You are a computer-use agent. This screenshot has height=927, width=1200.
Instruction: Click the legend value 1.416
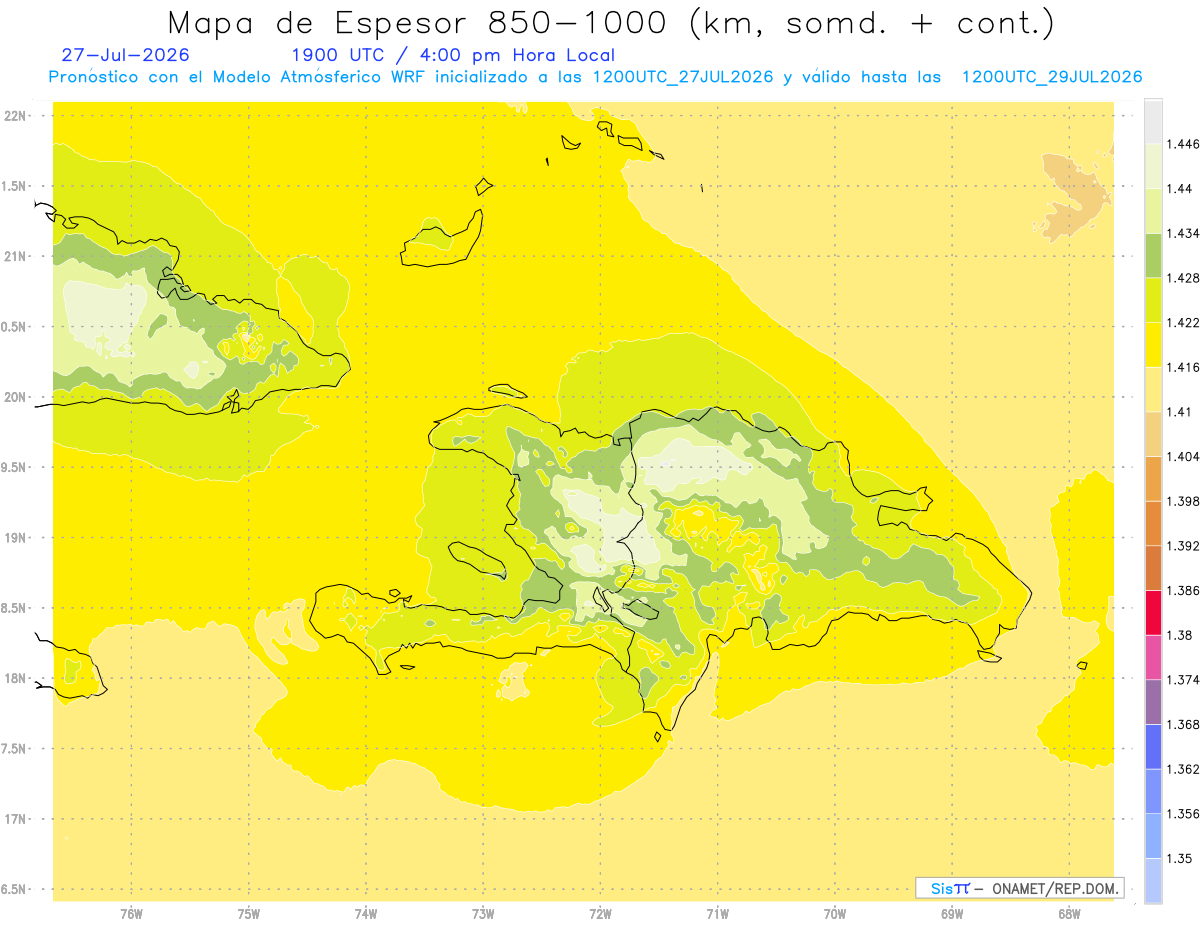pyautogui.click(x=1185, y=367)
